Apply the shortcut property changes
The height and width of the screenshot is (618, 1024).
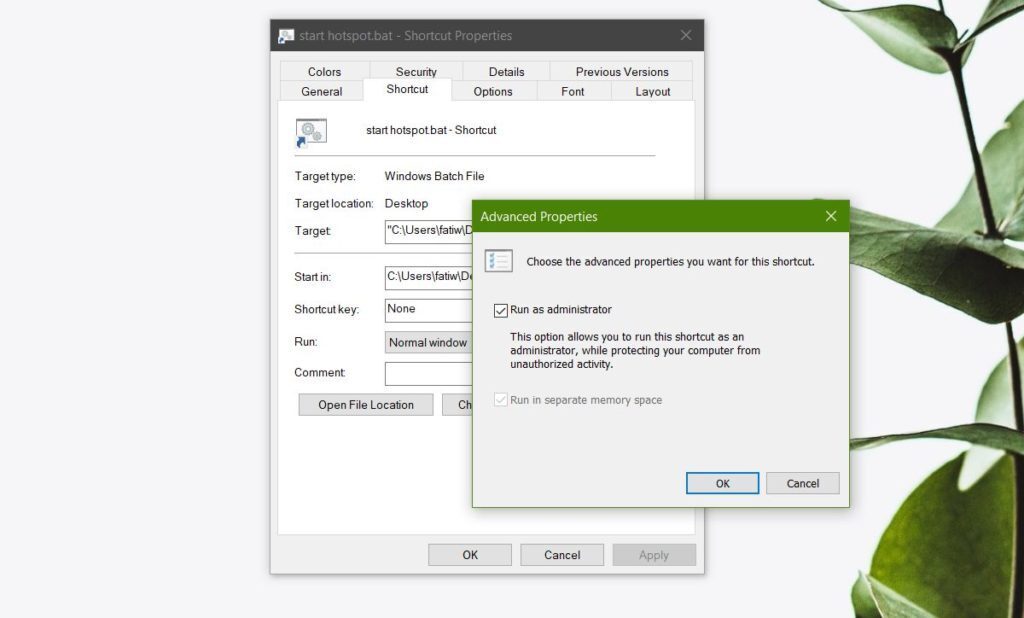[654, 554]
